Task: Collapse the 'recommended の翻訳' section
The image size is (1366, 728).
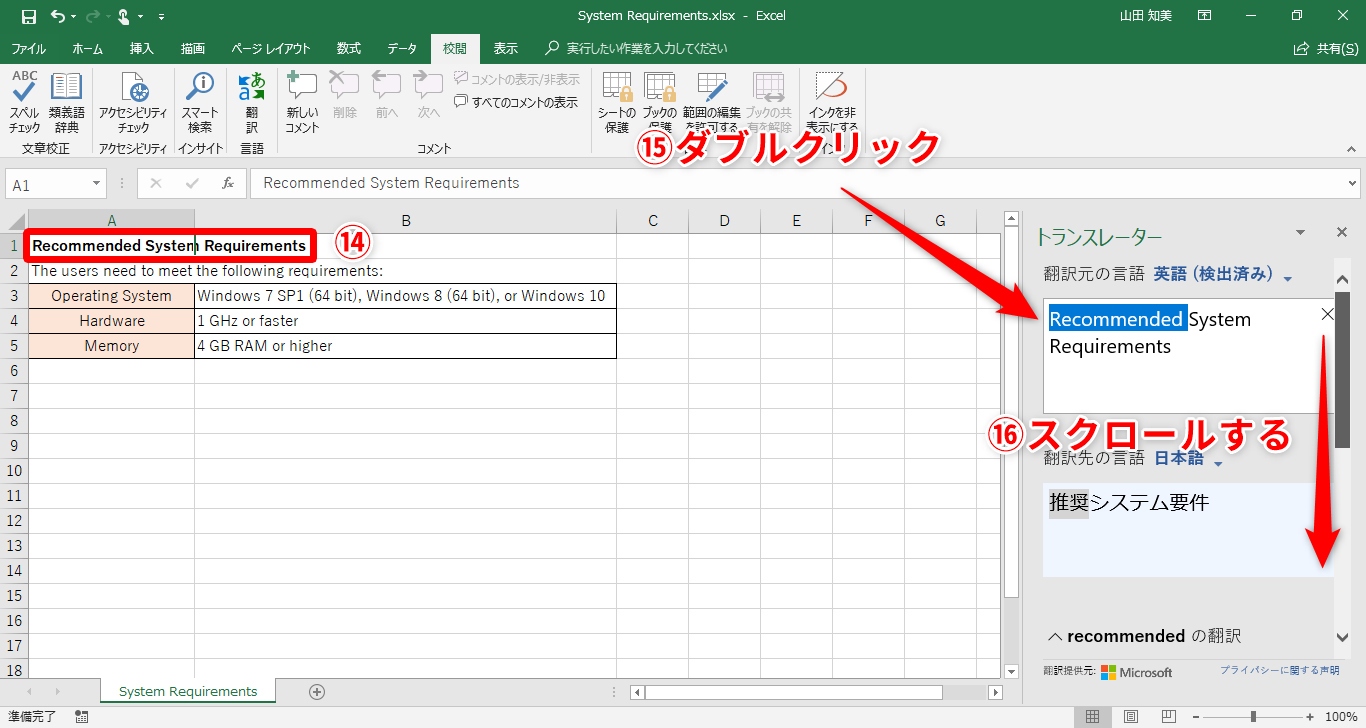Action: point(1054,636)
